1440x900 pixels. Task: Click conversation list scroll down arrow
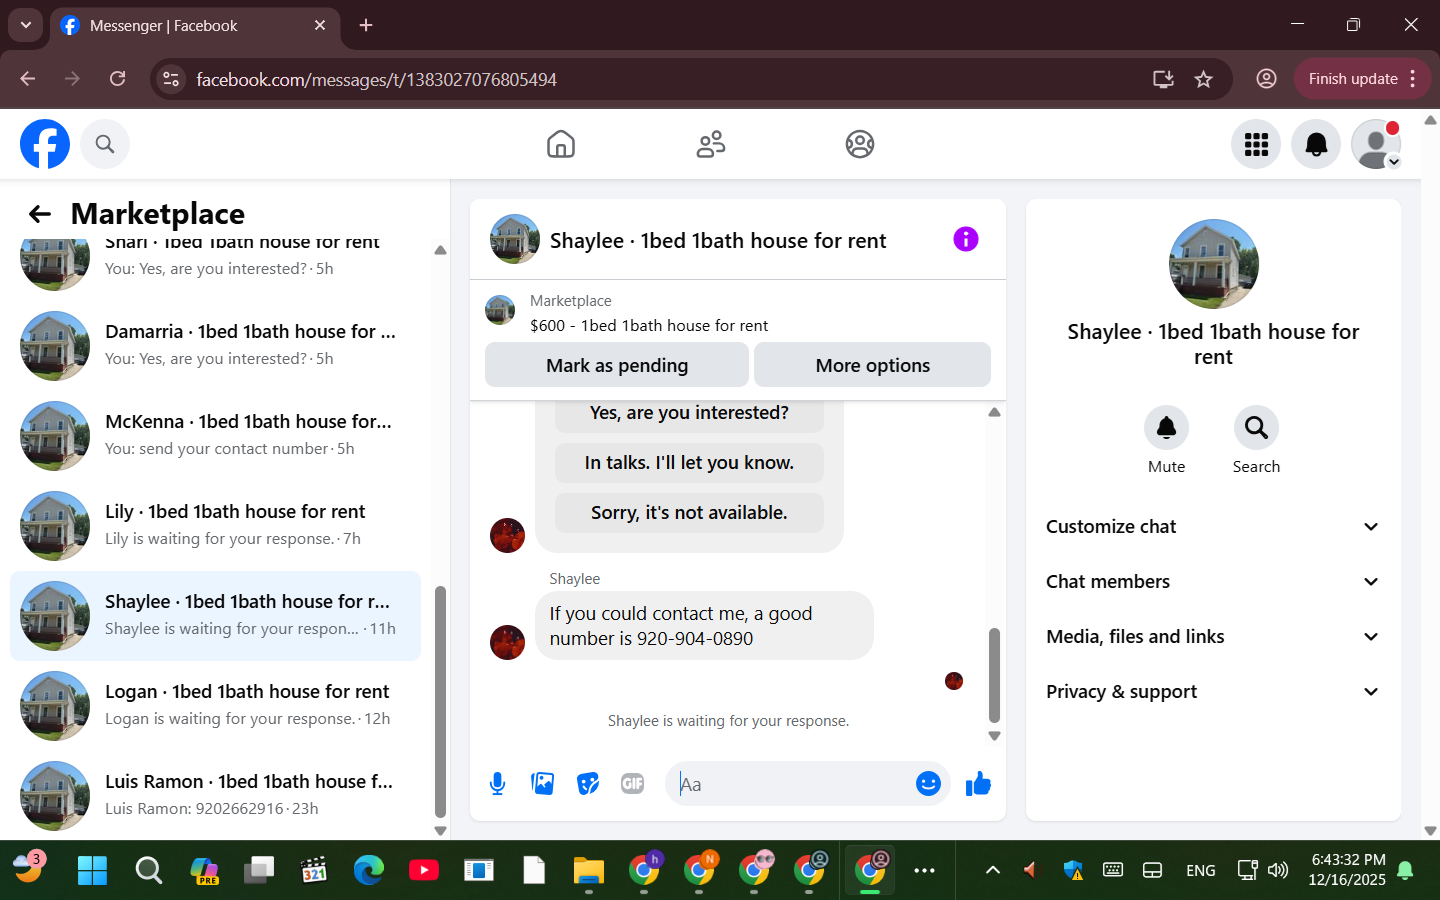pyautogui.click(x=440, y=831)
